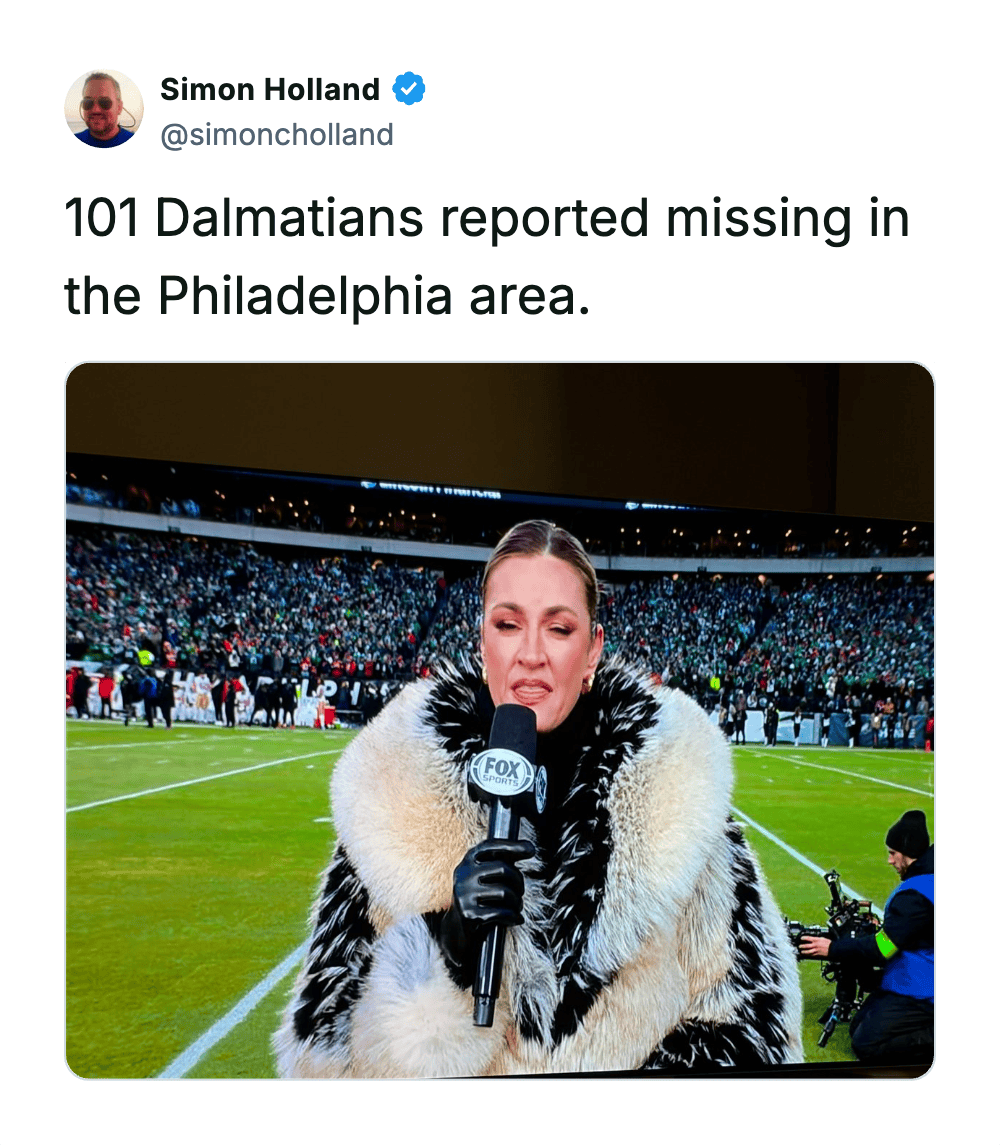Click the Fox Sports logo on the microphone

(503, 774)
